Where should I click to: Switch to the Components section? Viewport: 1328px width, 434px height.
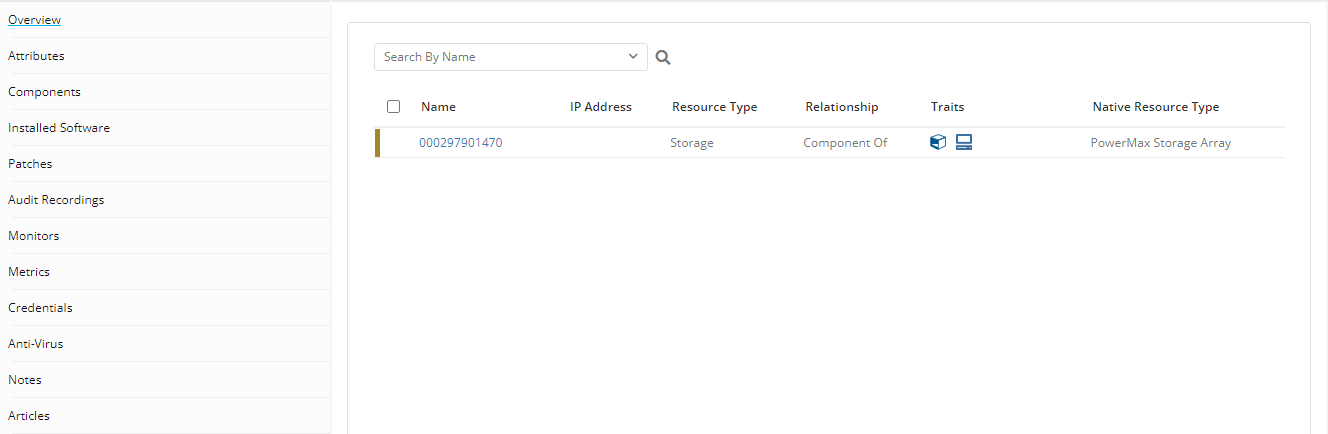(44, 92)
